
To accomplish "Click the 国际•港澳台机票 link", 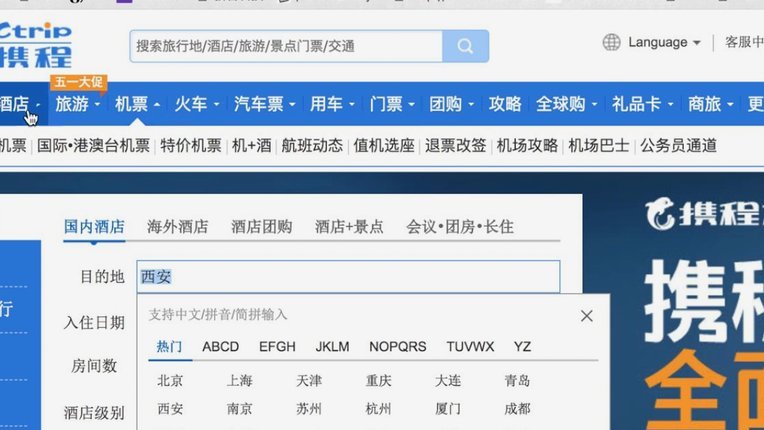I will (x=93, y=146).
